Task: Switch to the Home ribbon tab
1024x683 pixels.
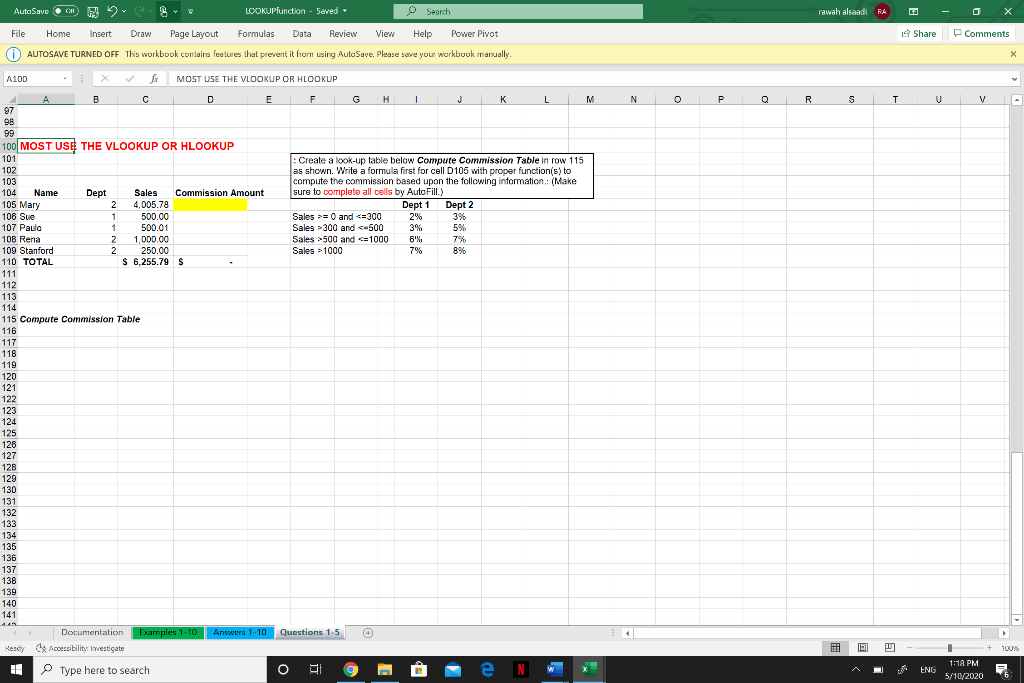Action: (58, 33)
